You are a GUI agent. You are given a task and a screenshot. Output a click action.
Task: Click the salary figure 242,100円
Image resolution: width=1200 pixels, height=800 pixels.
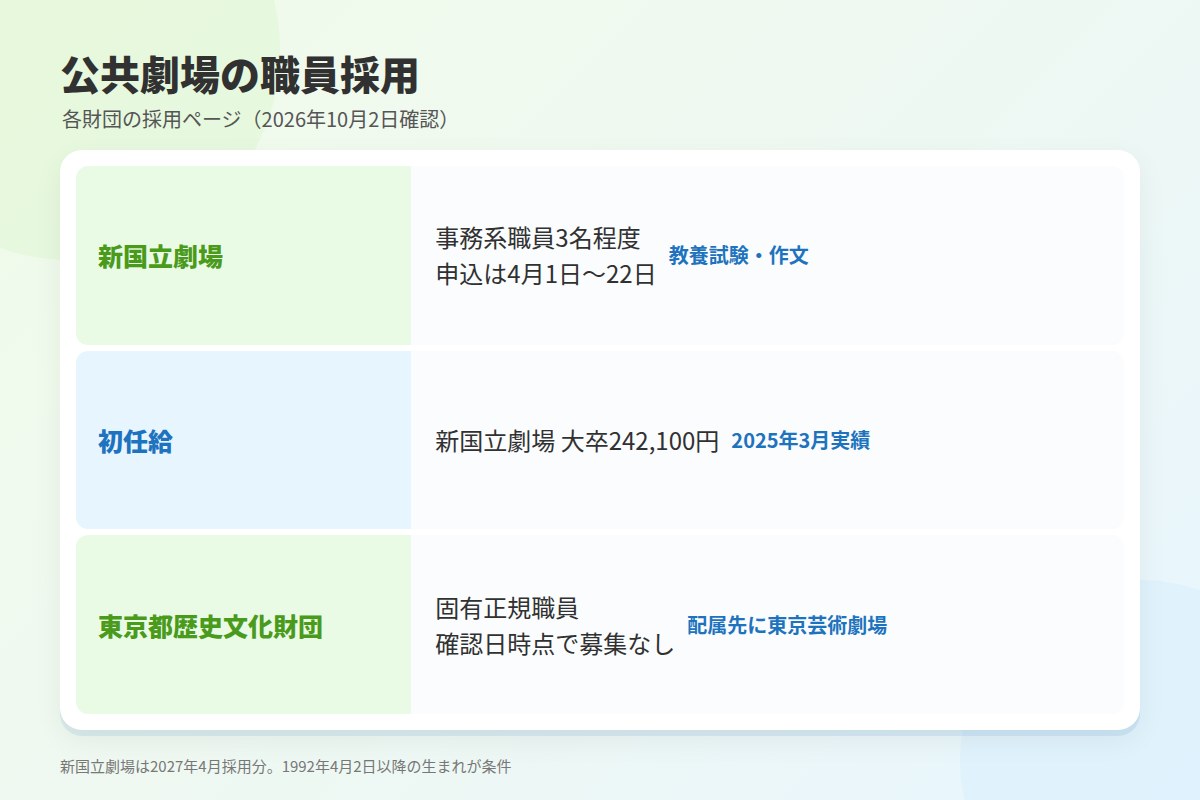tap(664, 441)
